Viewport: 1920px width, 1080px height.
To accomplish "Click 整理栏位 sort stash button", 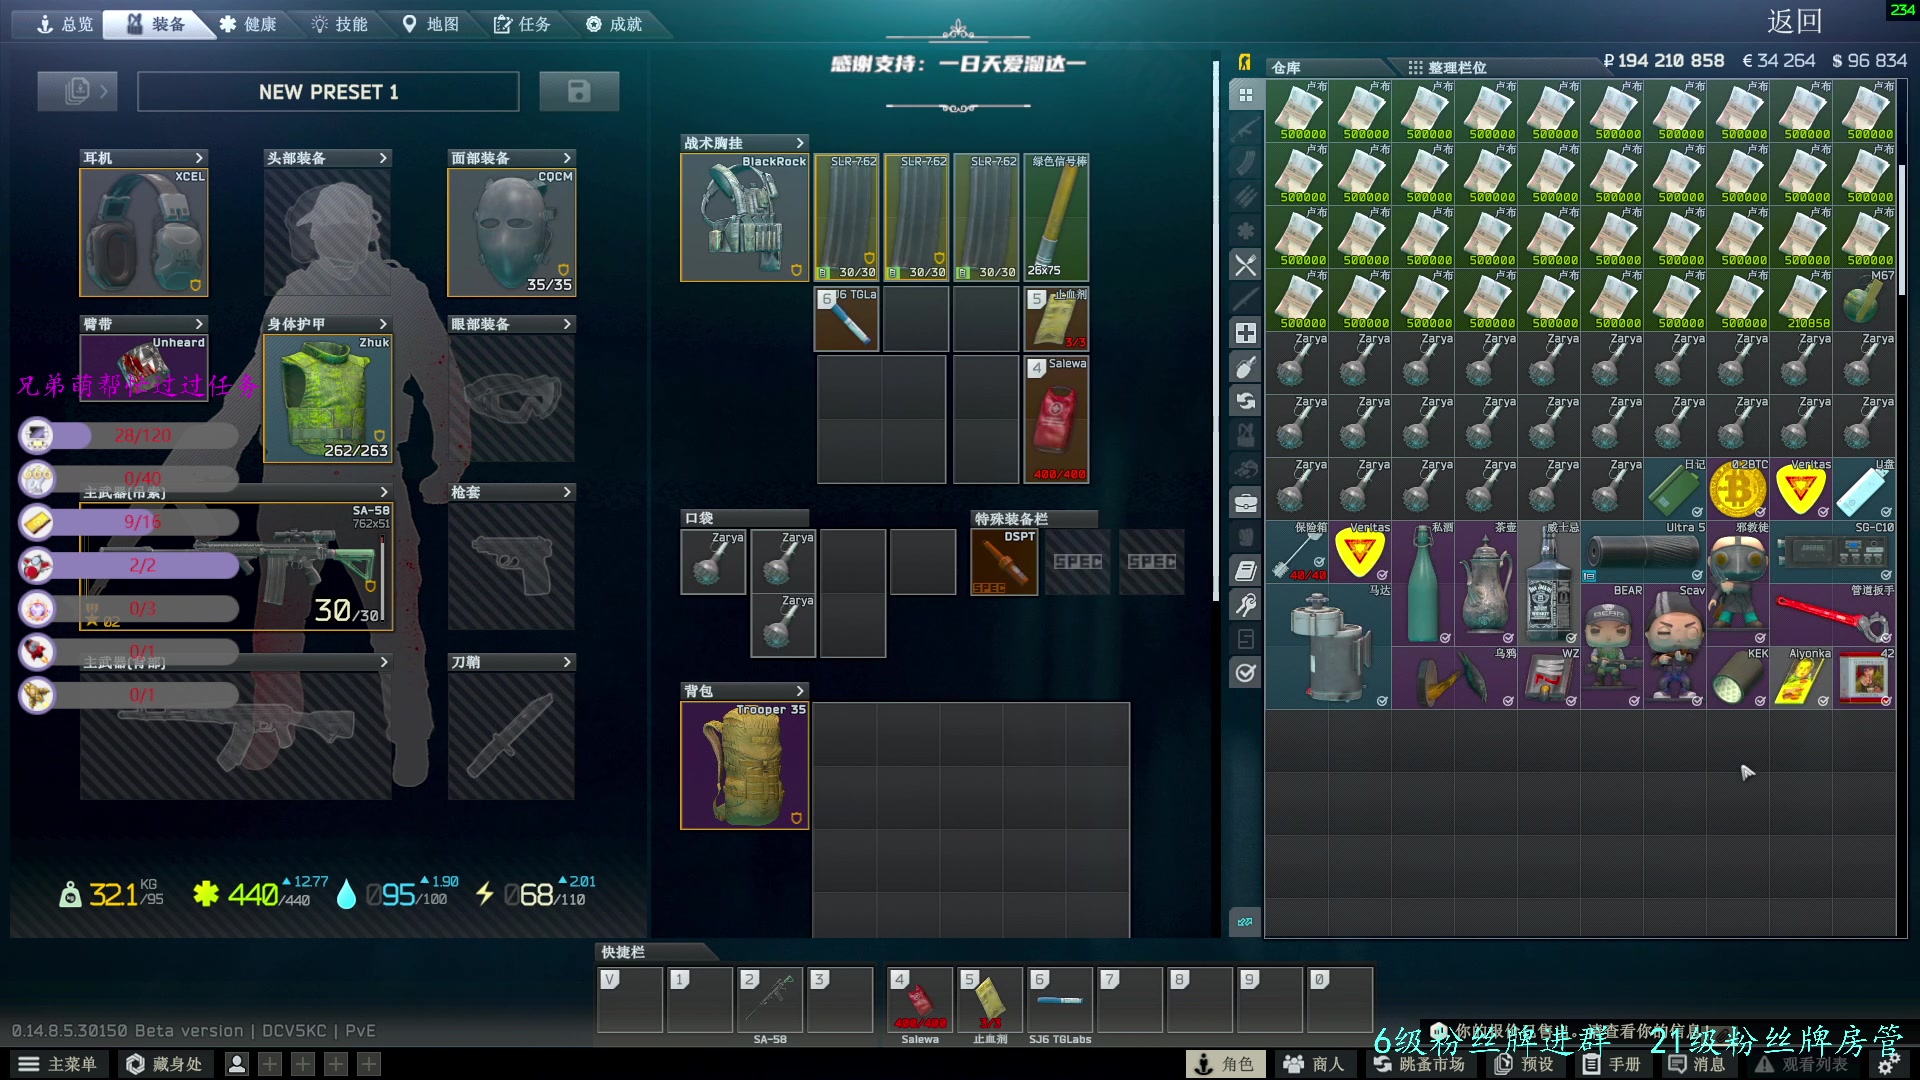I will pyautogui.click(x=1447, y=67).
